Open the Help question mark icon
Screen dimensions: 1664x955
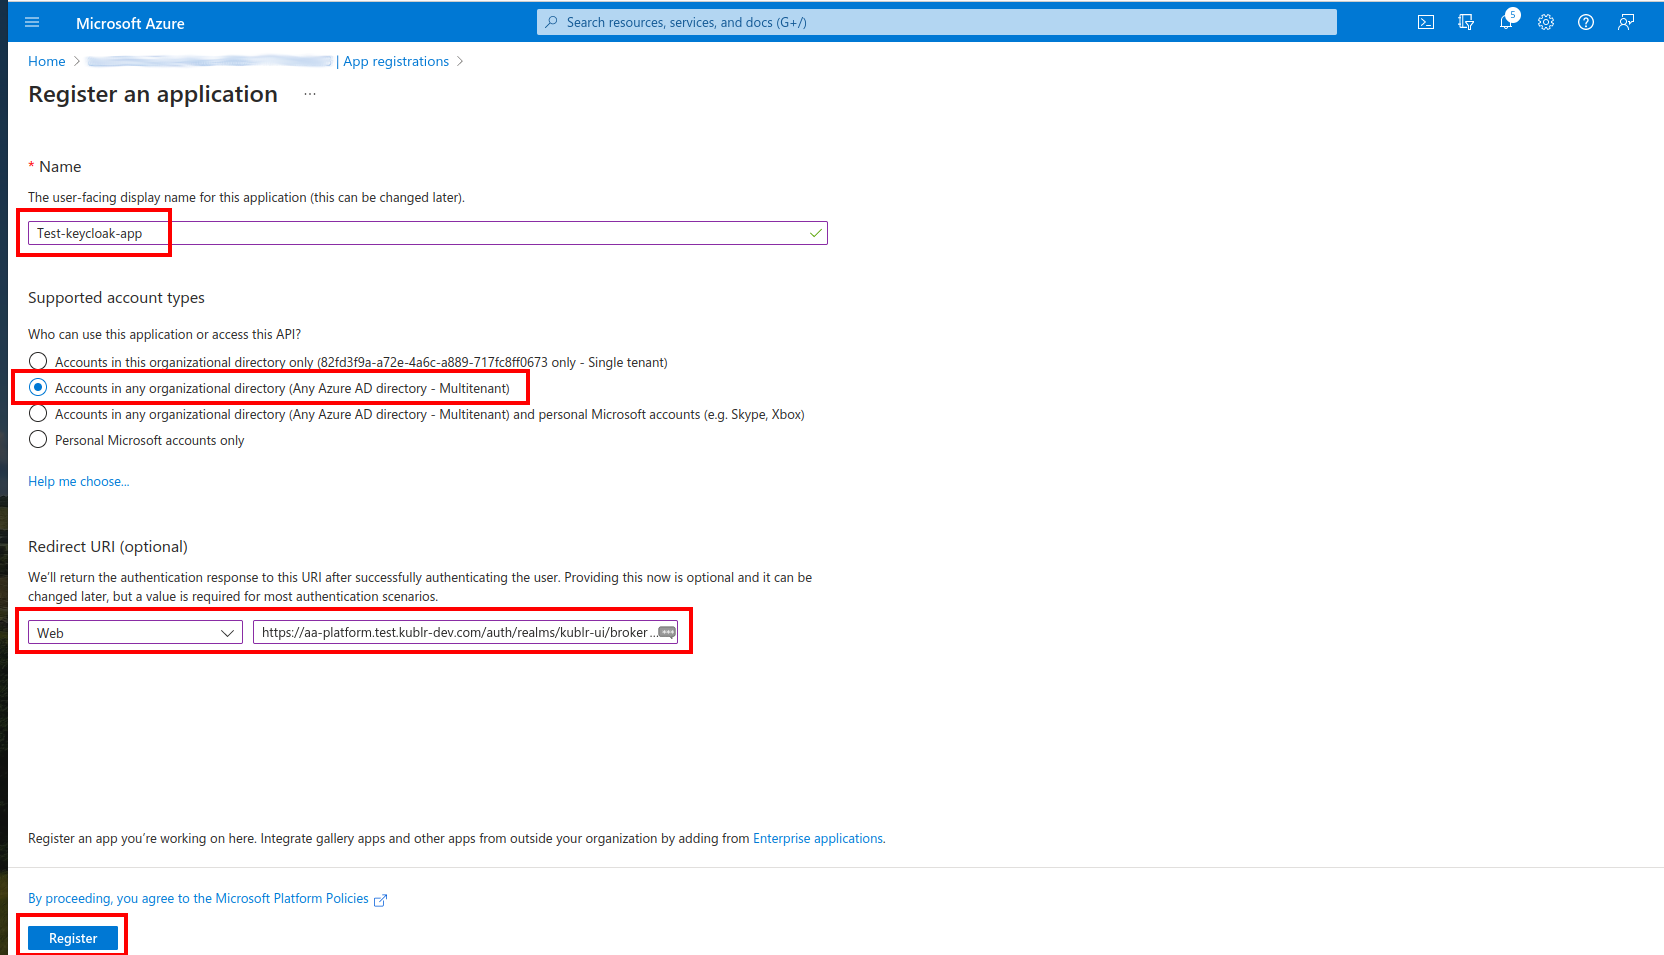click(x=1586, y=22)
